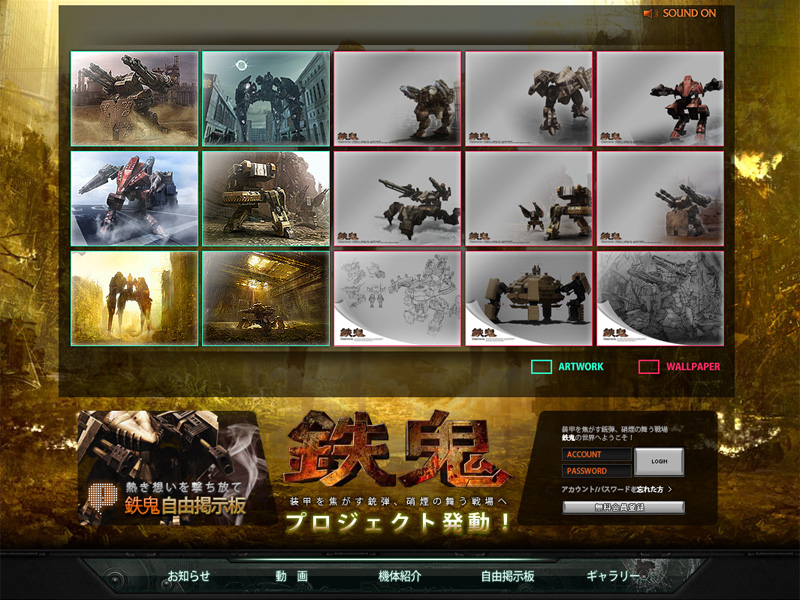Open the 動画 navigation item
Image resolution: width=800 pixels, height=600 pixels.
tap(292, 576)
